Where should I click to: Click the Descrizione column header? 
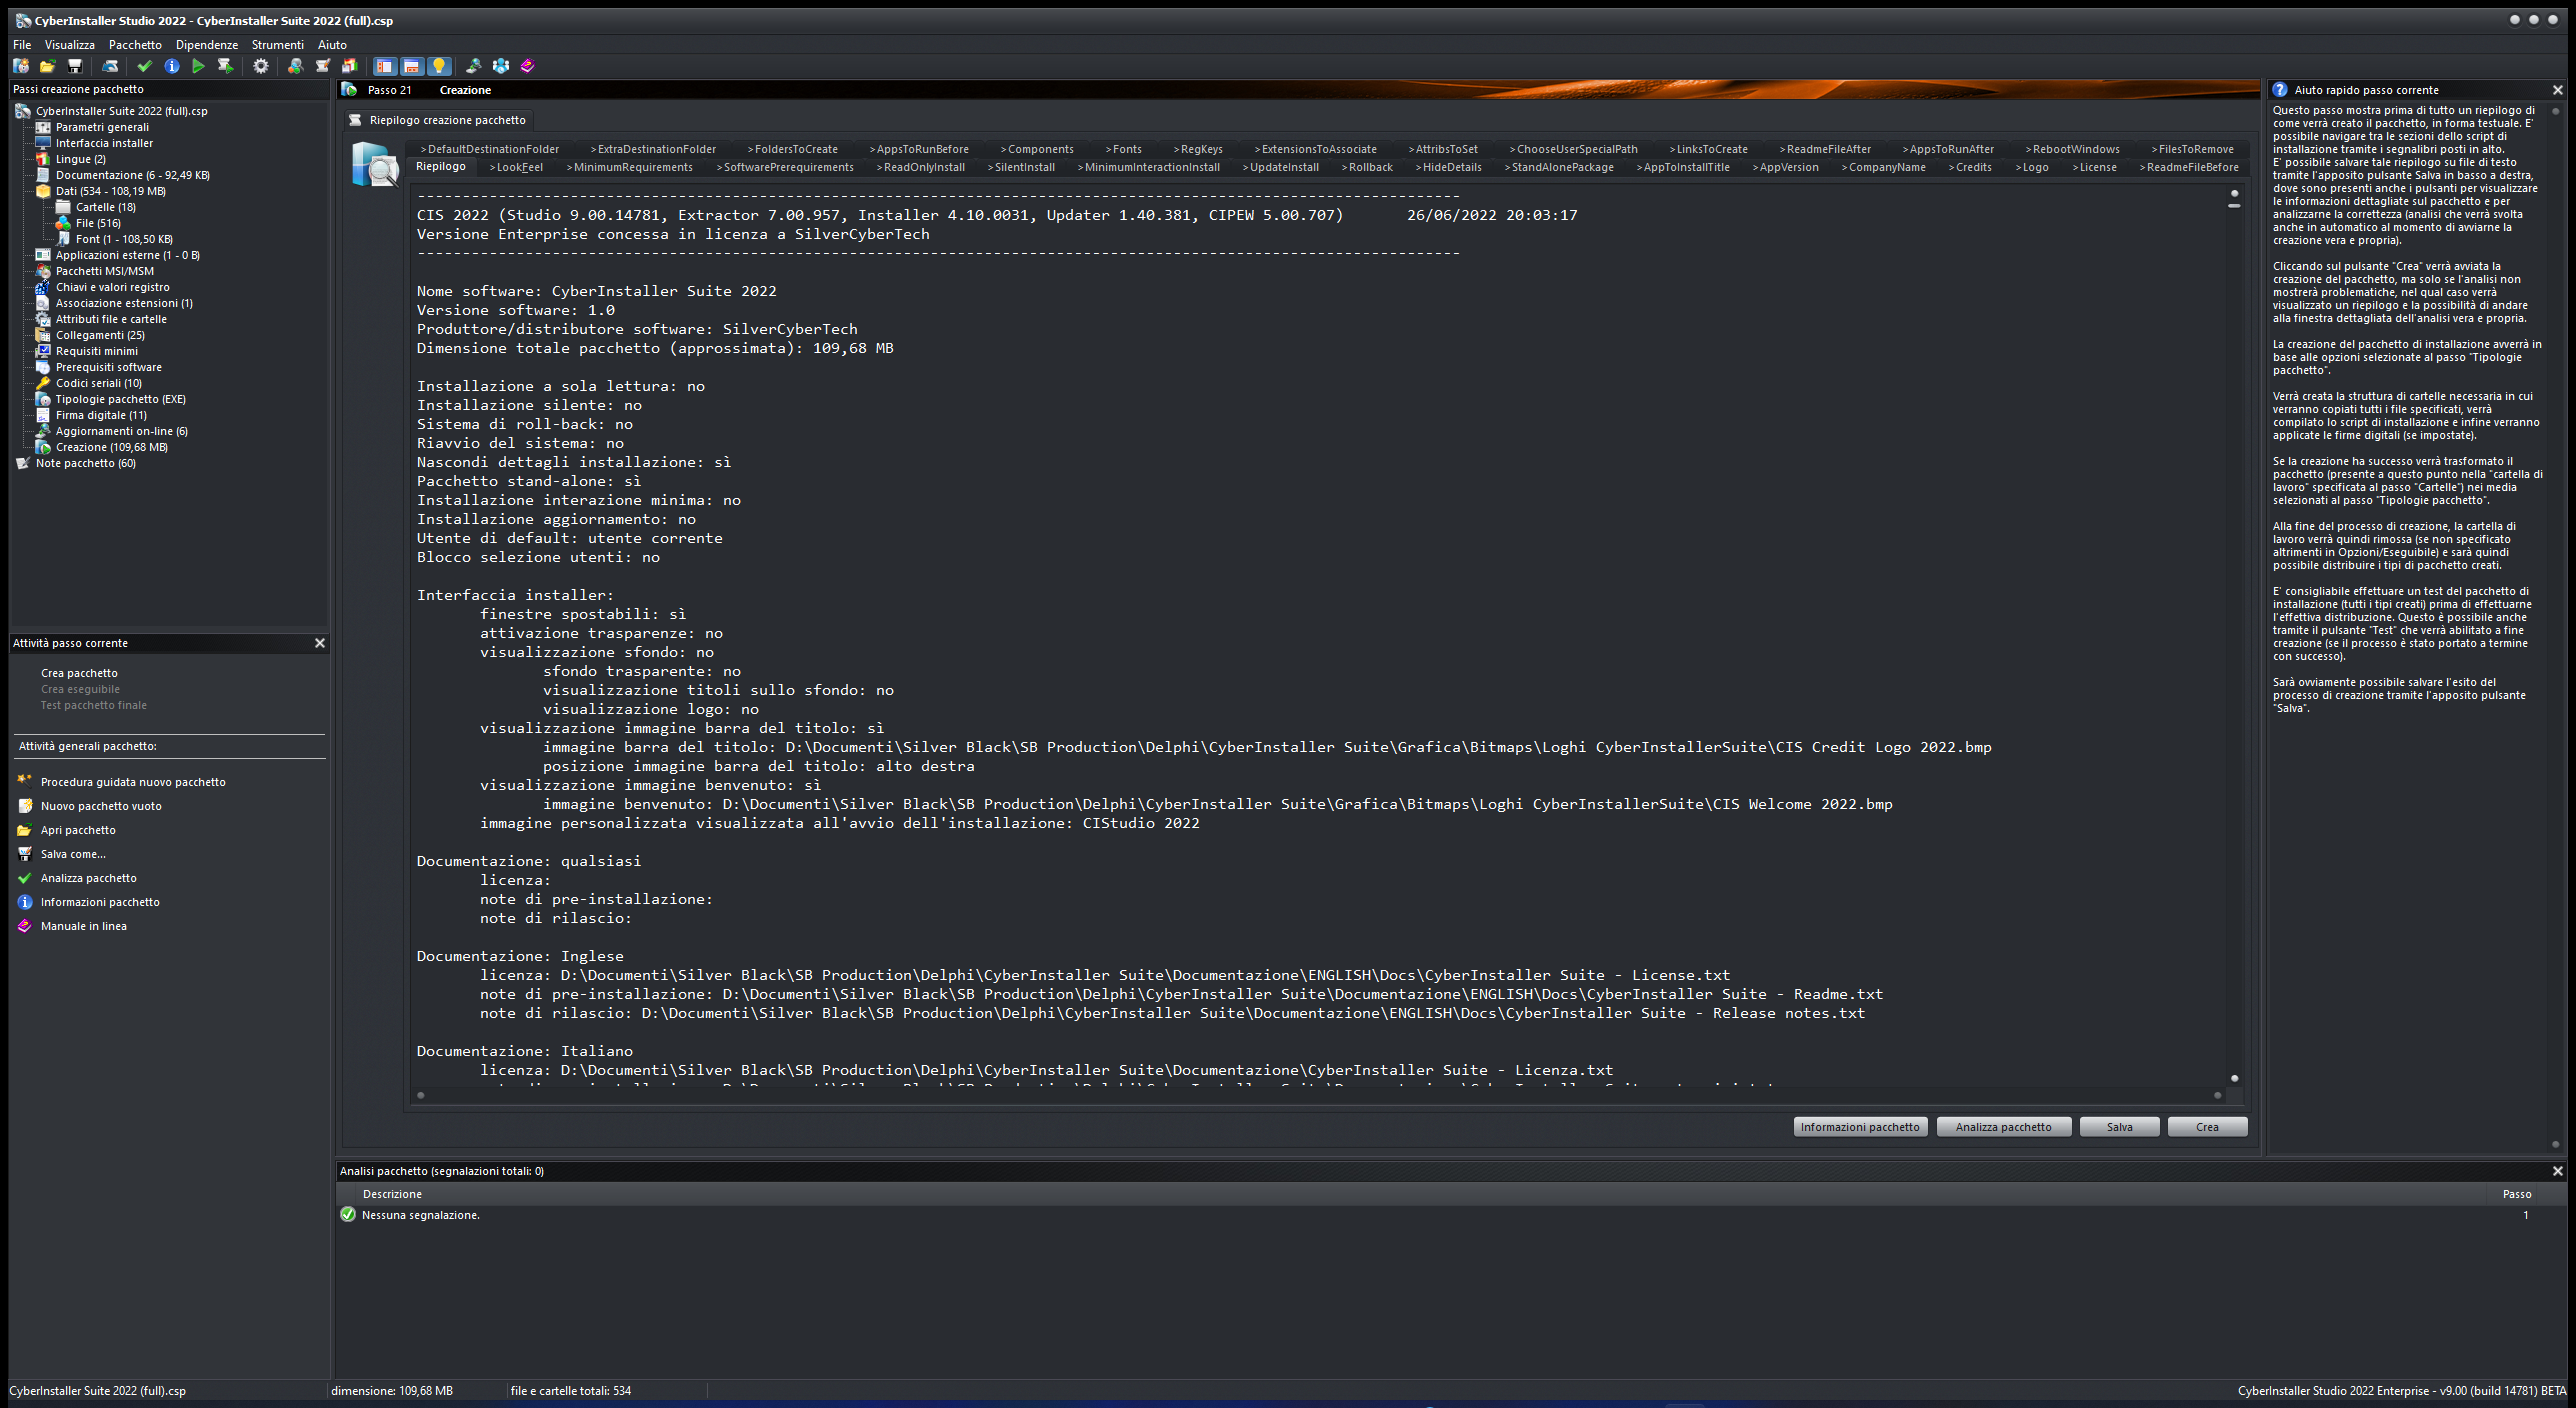pos(392,1194)
